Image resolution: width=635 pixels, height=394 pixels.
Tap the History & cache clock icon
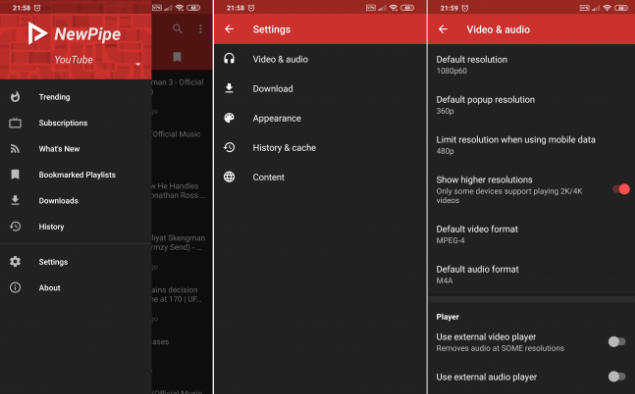[229, 147]
